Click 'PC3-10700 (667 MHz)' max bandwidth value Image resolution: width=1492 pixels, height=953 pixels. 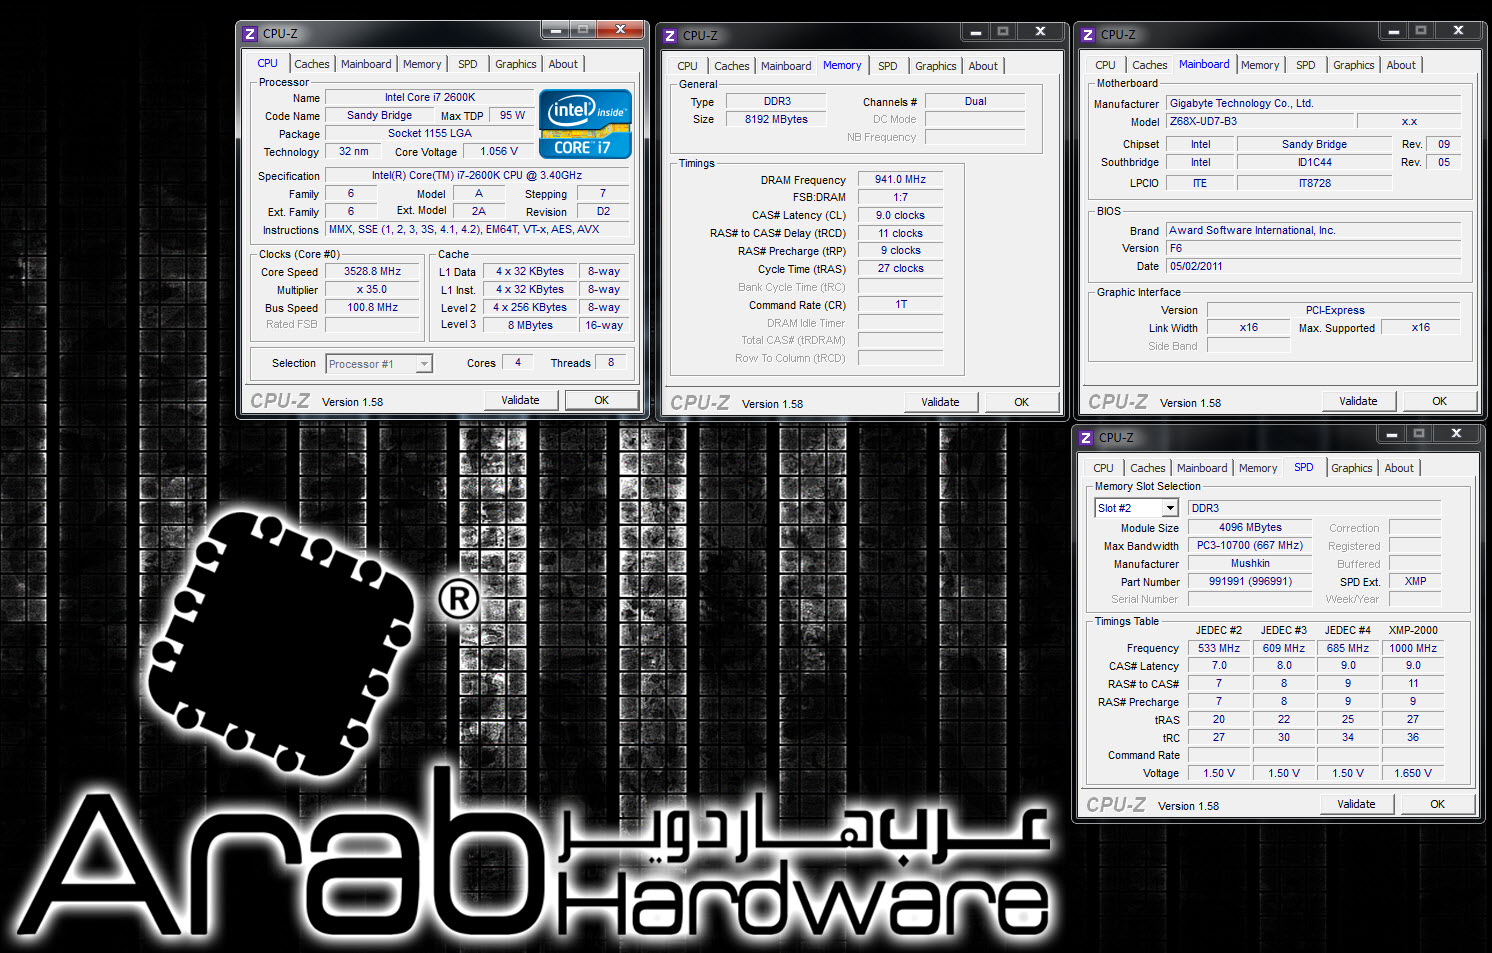[x=1250, y=546]
